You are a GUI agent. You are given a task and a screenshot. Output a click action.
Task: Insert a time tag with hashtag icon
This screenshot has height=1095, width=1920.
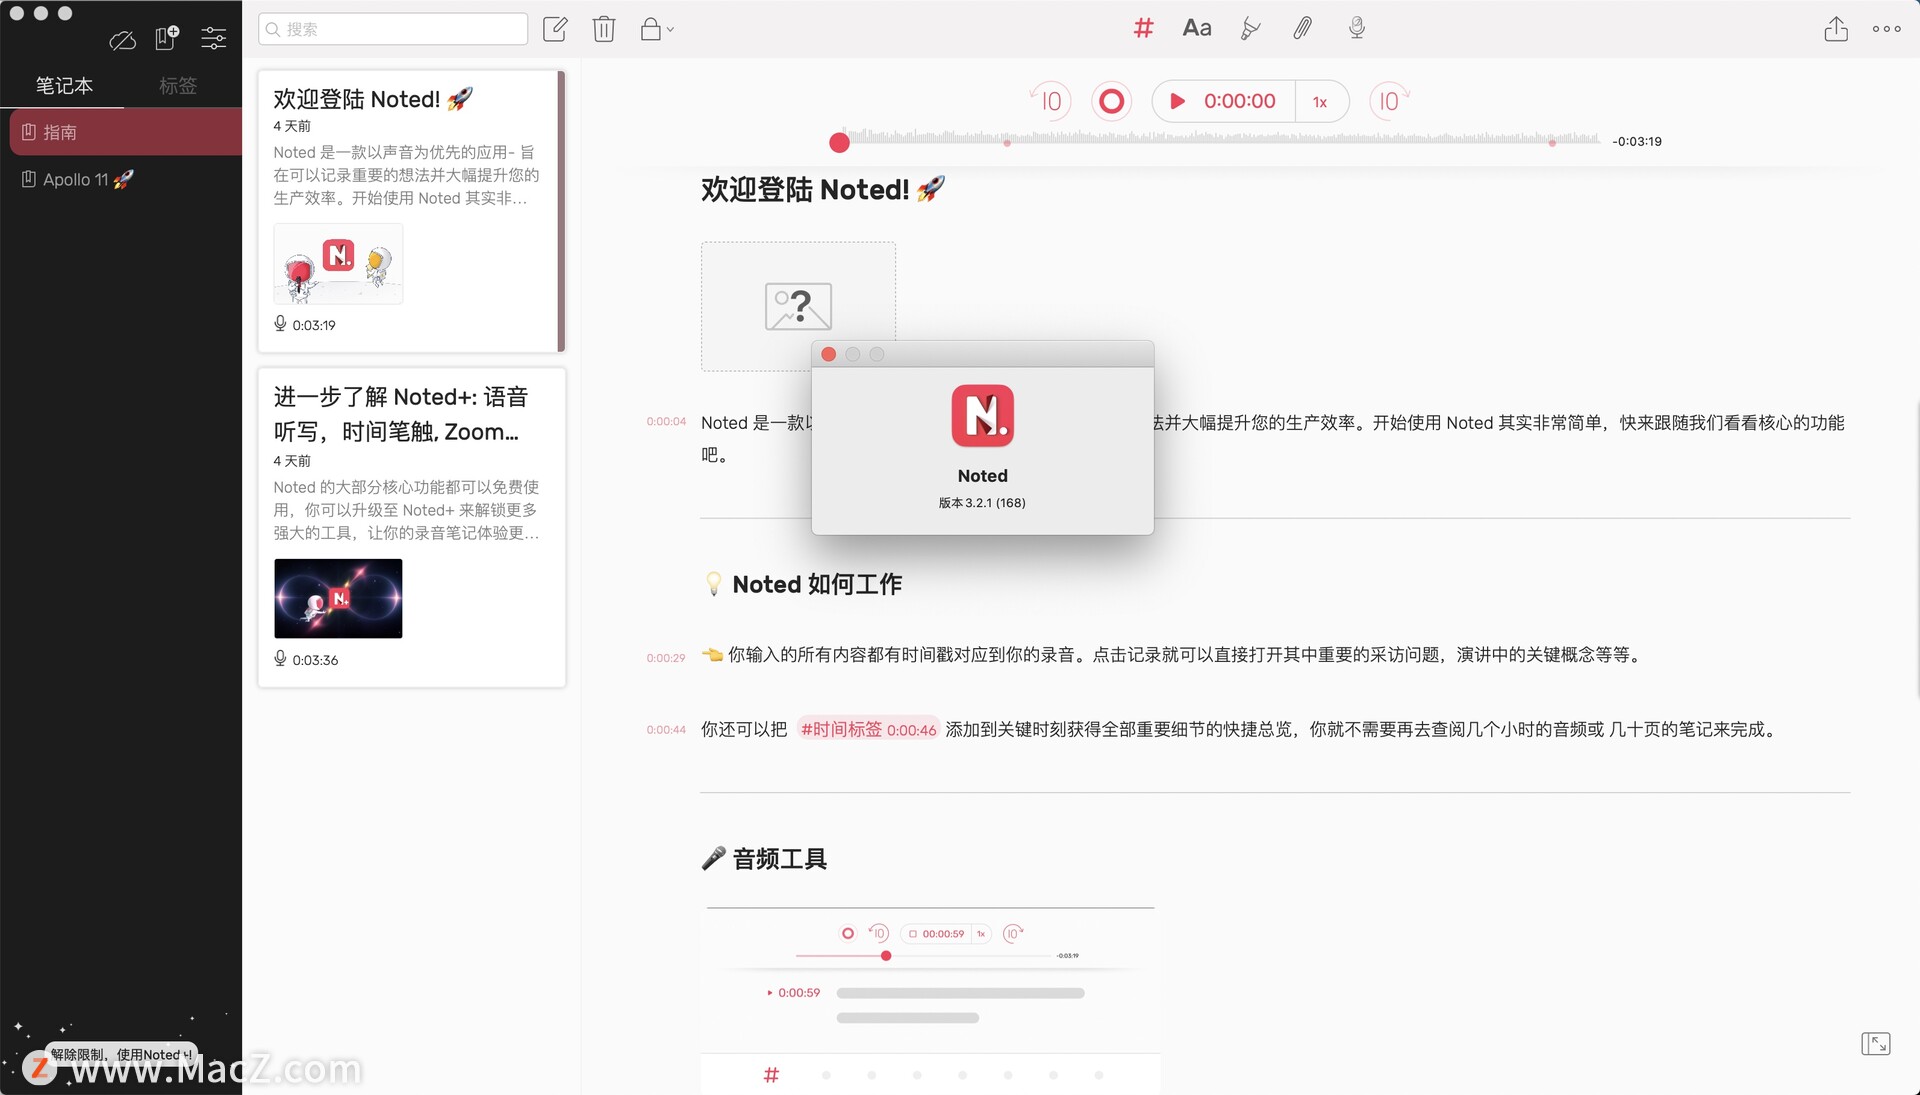point(1143,28)
